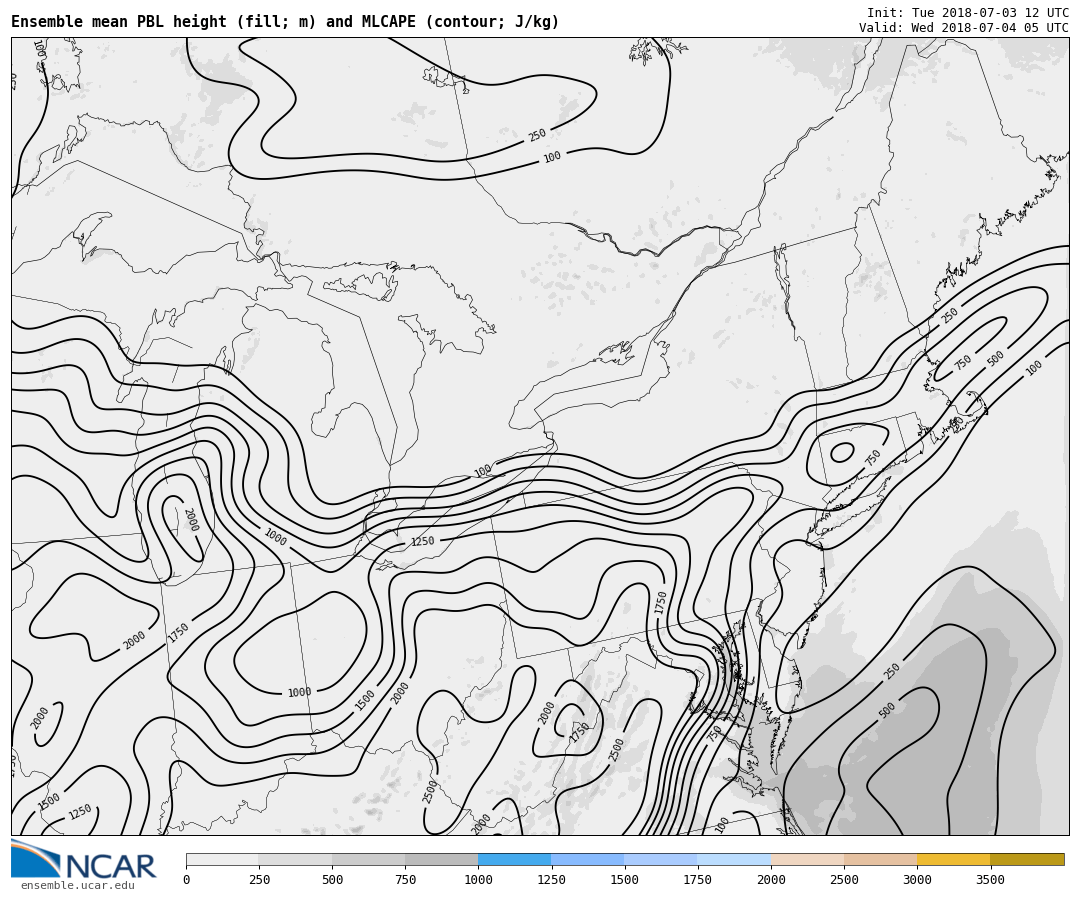Click the colorbar tick label 1250
This screenshot has height=898, width=1080.
pos(551,879)
